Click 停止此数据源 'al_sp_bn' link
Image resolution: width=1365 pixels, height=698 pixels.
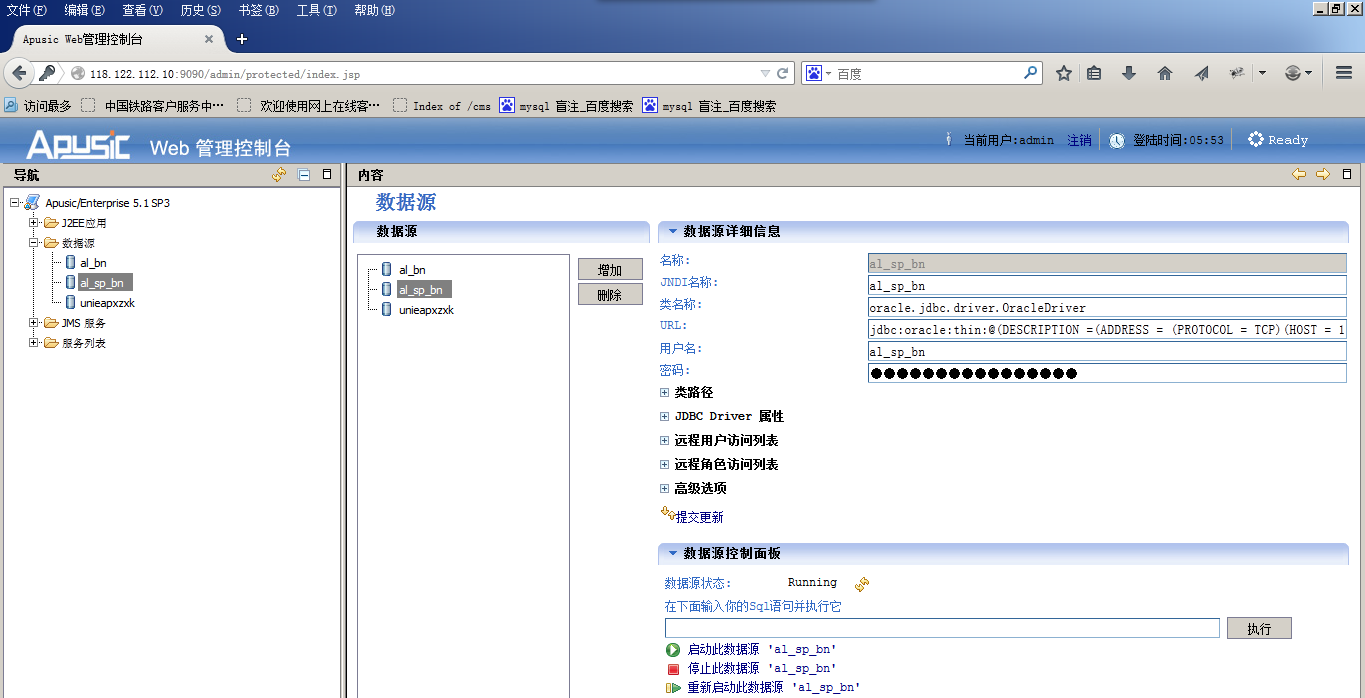click(762, 669)
